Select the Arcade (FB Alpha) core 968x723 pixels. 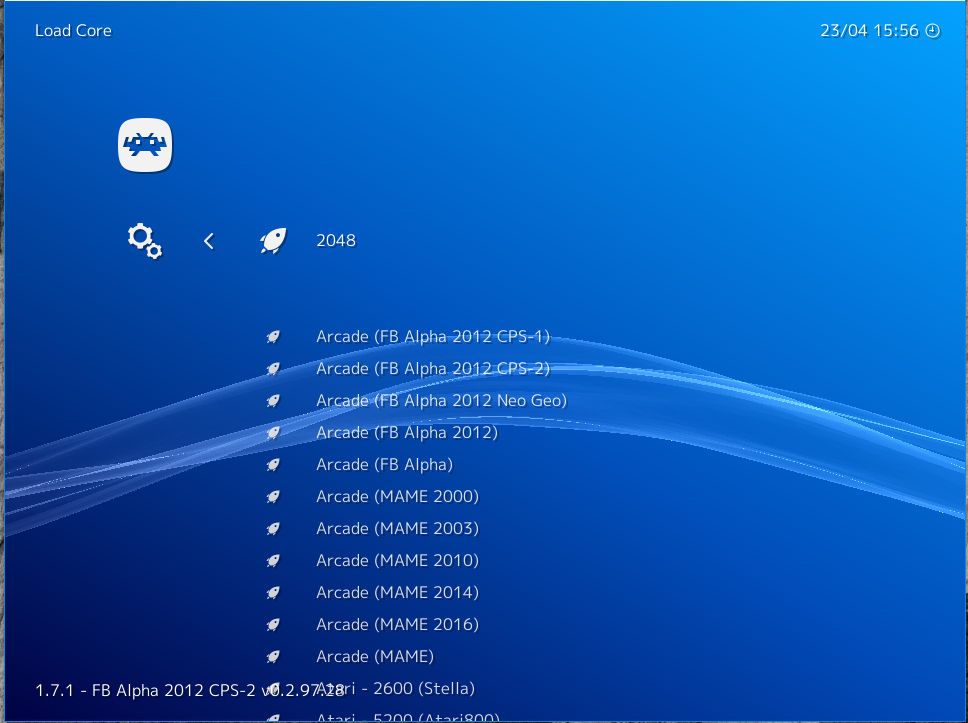pyautogui.click(x=385, y=465)
